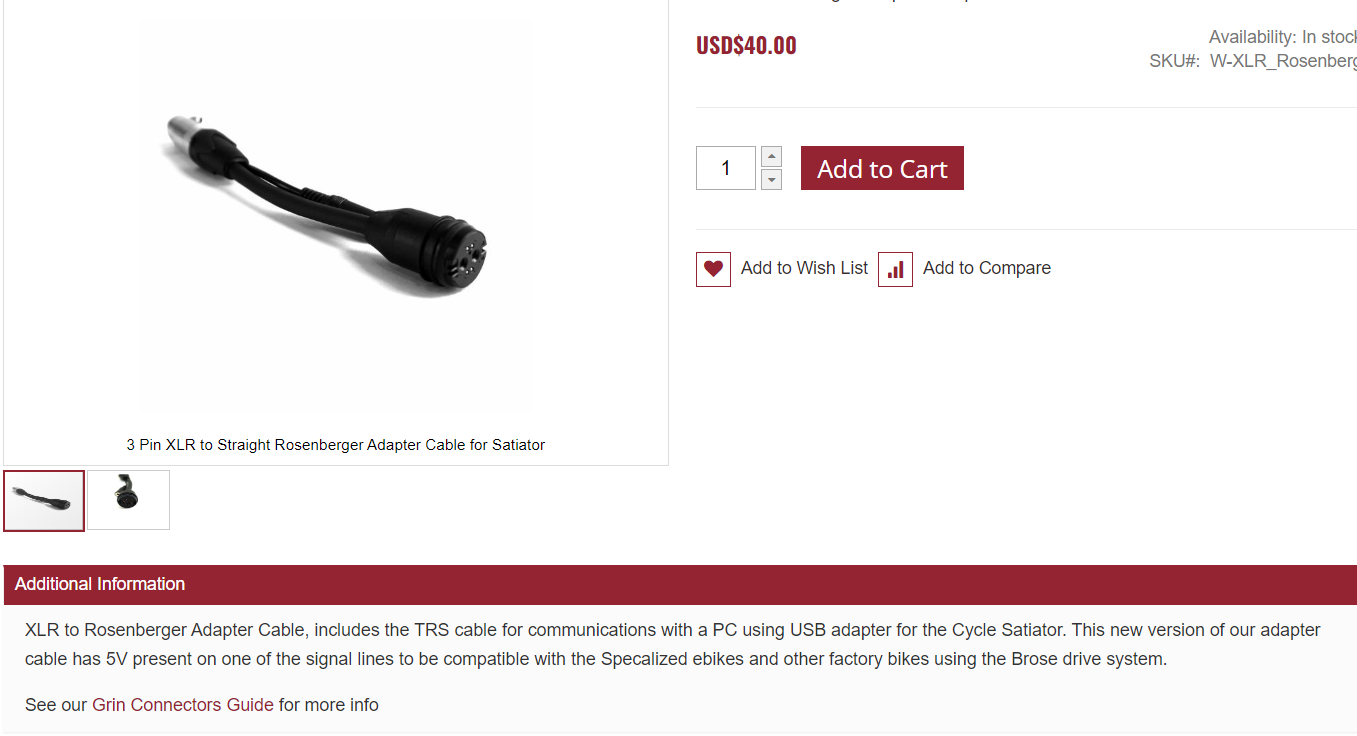The height and width of the screenshot is (736, 1357).
Task: Open the Grin Connectors Guide link
Action: (183, 705)
